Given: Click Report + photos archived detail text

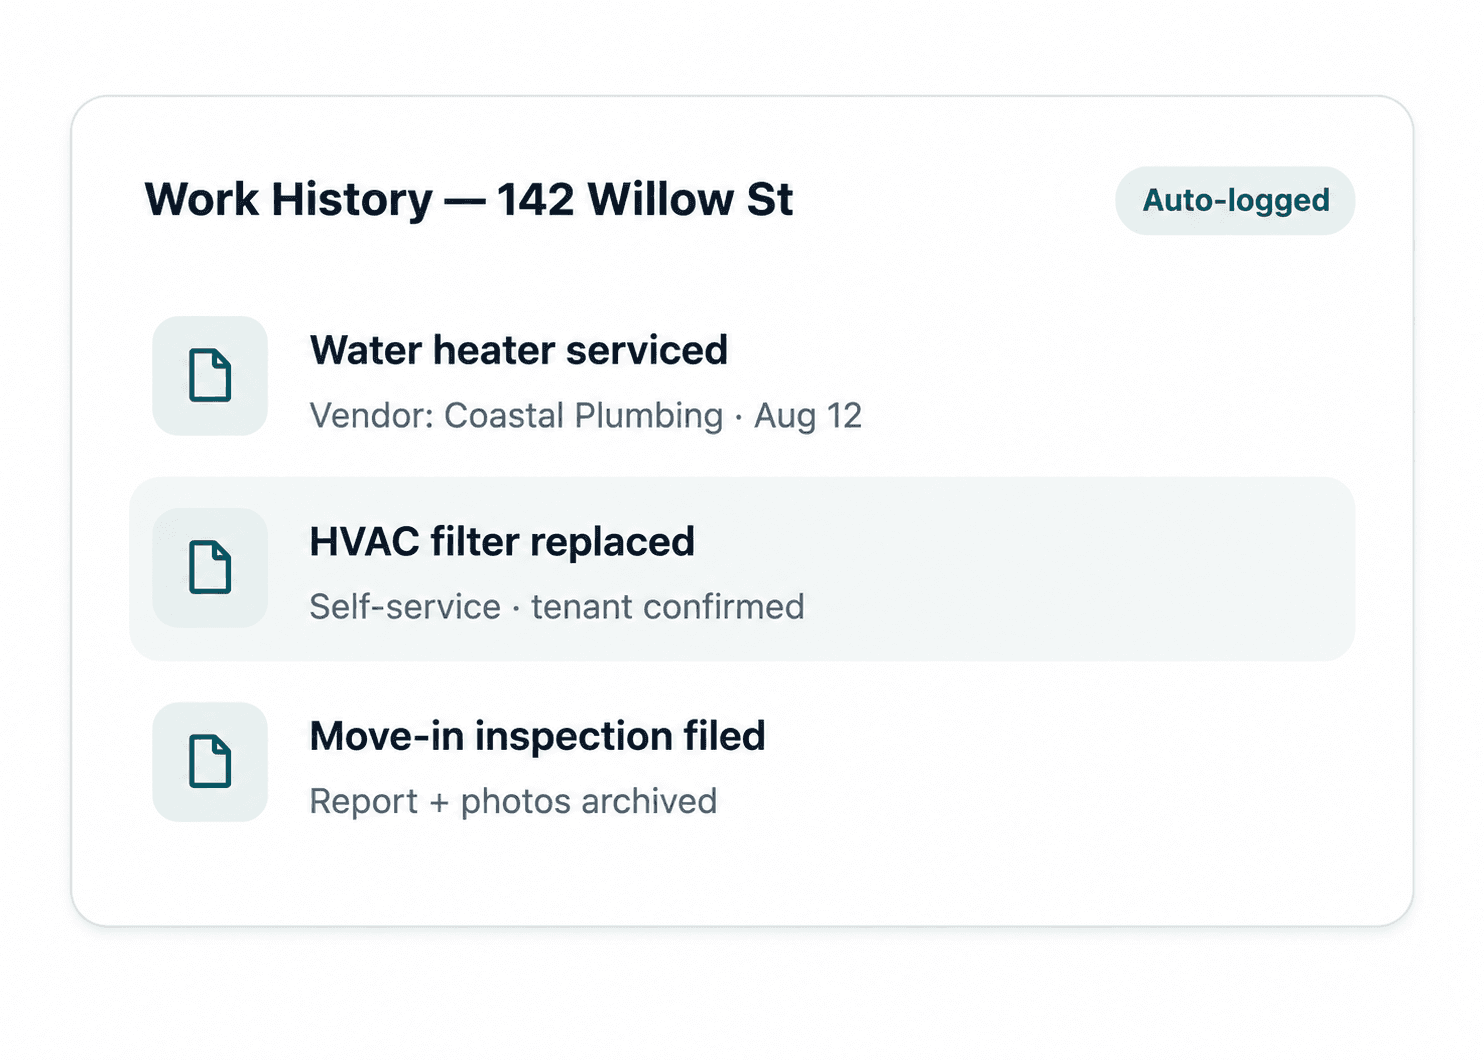Looking at the screenshot, I should [513, 802].
